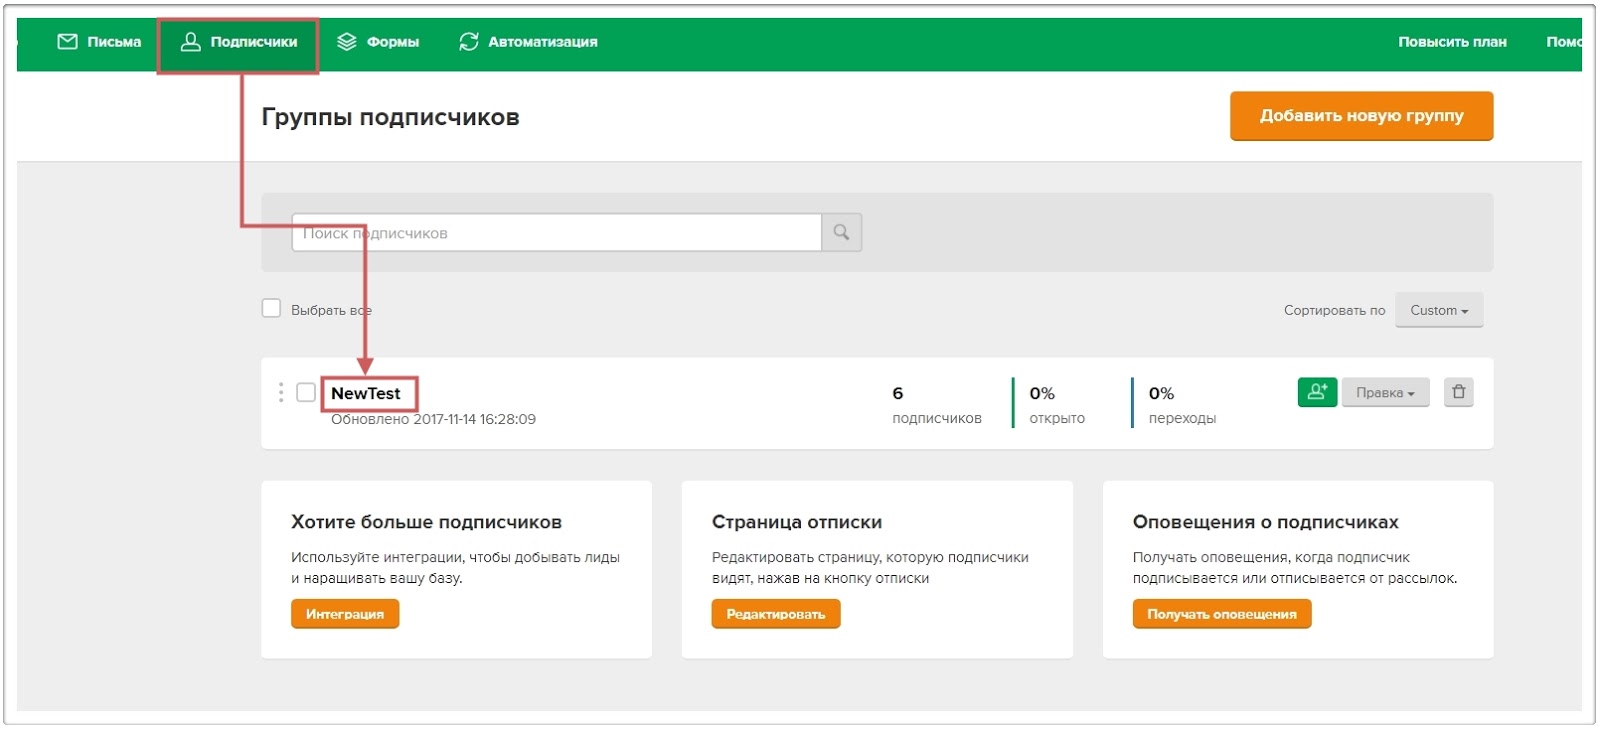Open the Автоматизация menu item
Viewport: 1600px width, 729px height.
542,42
